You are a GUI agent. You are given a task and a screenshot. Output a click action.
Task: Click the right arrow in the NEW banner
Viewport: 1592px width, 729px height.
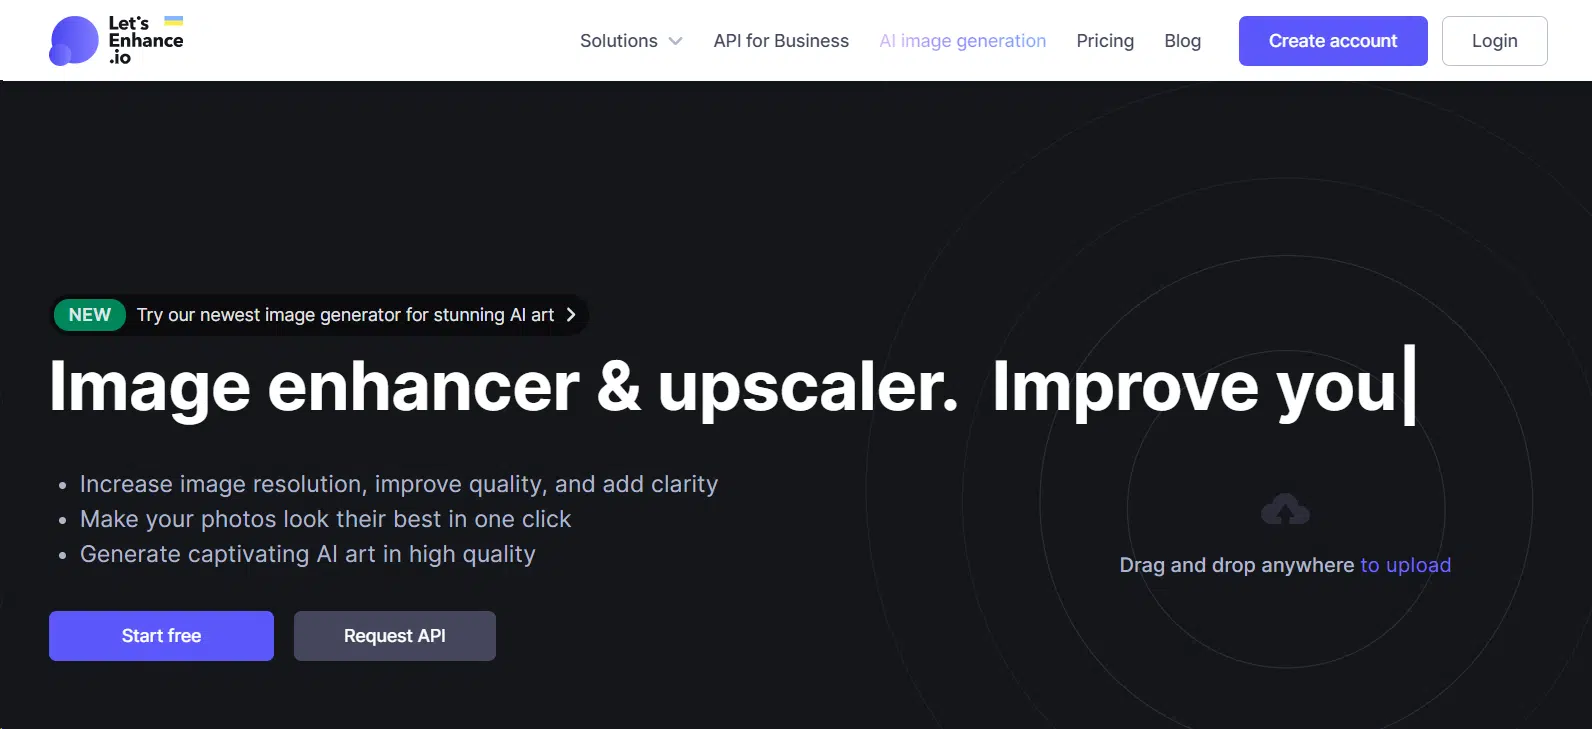pos(571,315)
